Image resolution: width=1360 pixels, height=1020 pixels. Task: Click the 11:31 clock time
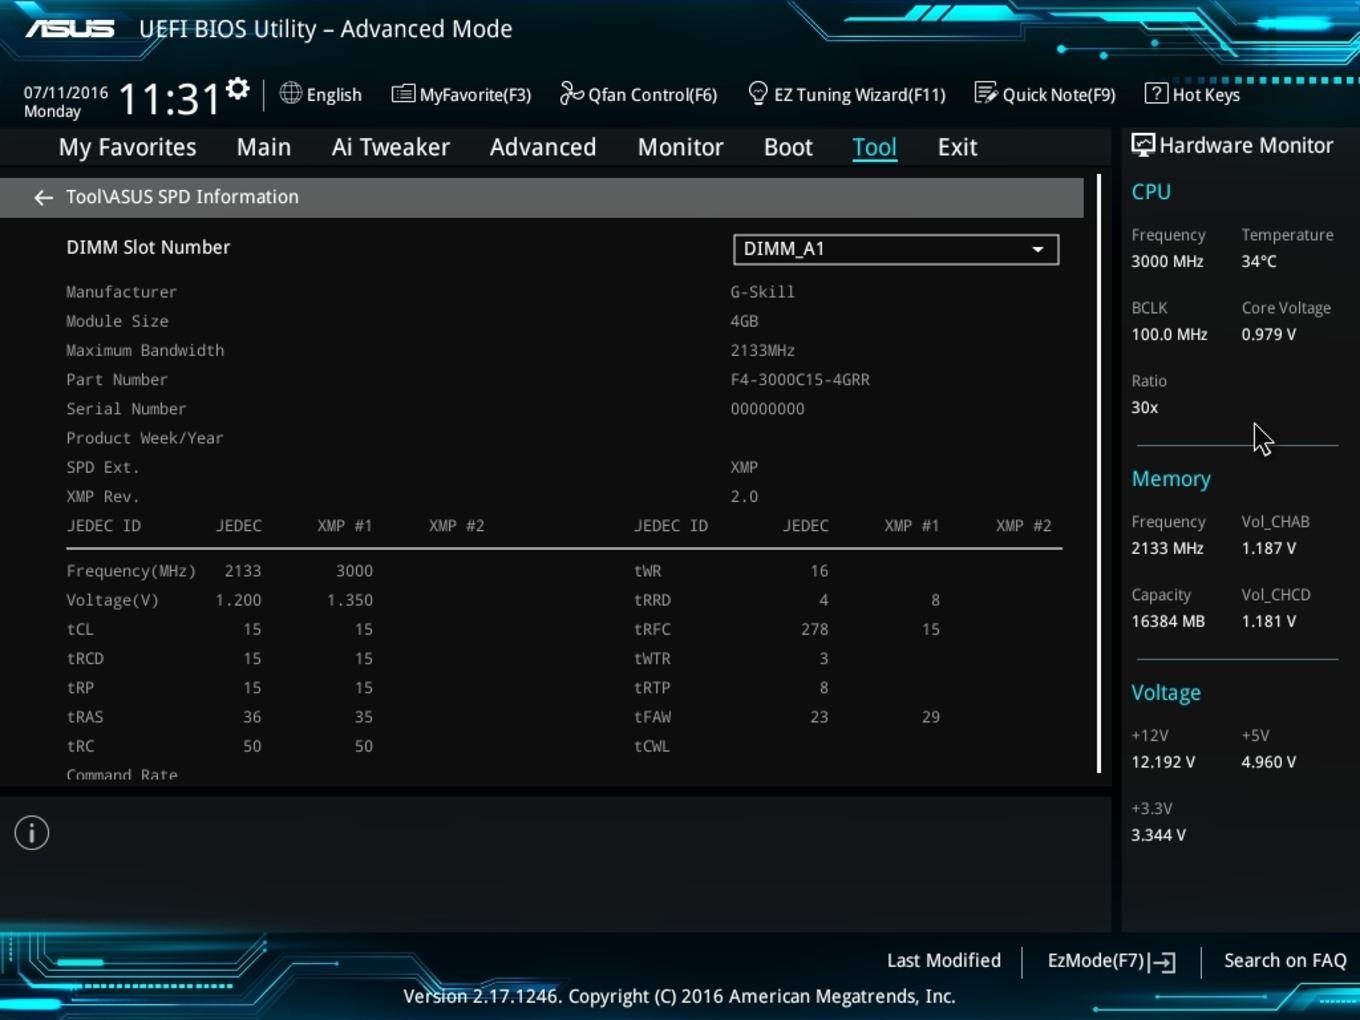(x=169, y=99)
